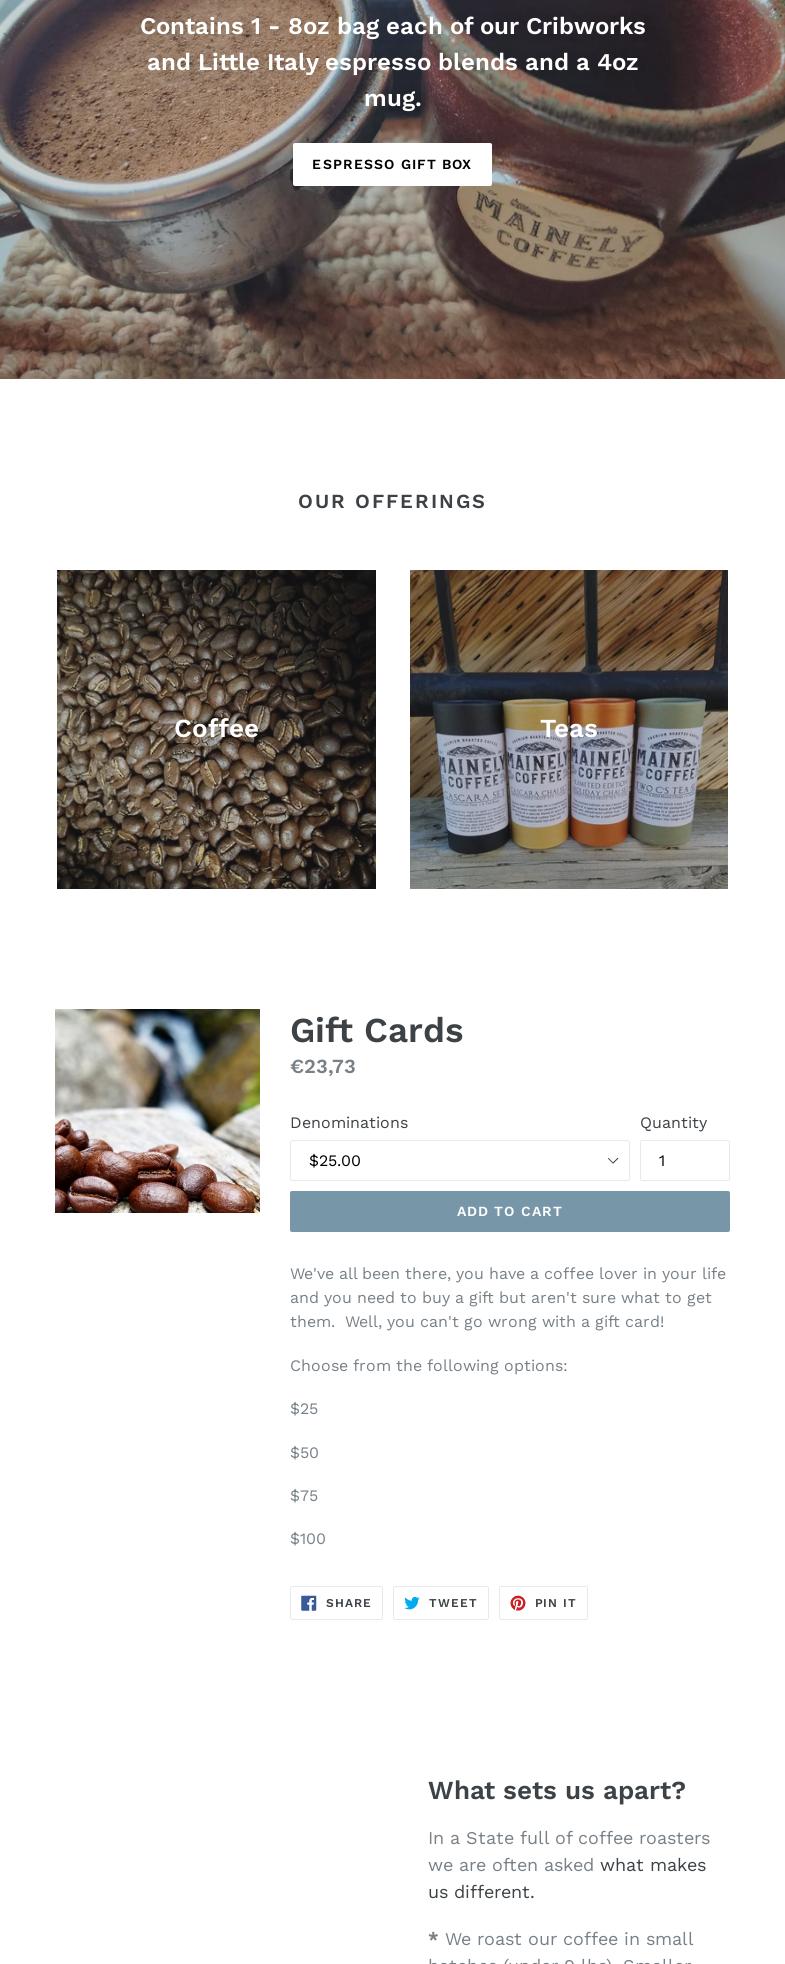Click the Quantity input field
The height and width of the screenshot is (1964, 785).
685,1160
